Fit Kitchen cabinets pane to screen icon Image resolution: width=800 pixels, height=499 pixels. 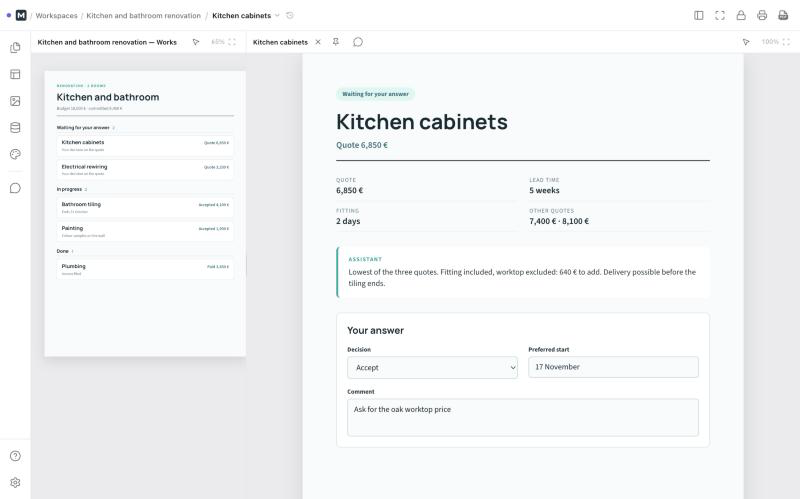[x=786, y=42]
